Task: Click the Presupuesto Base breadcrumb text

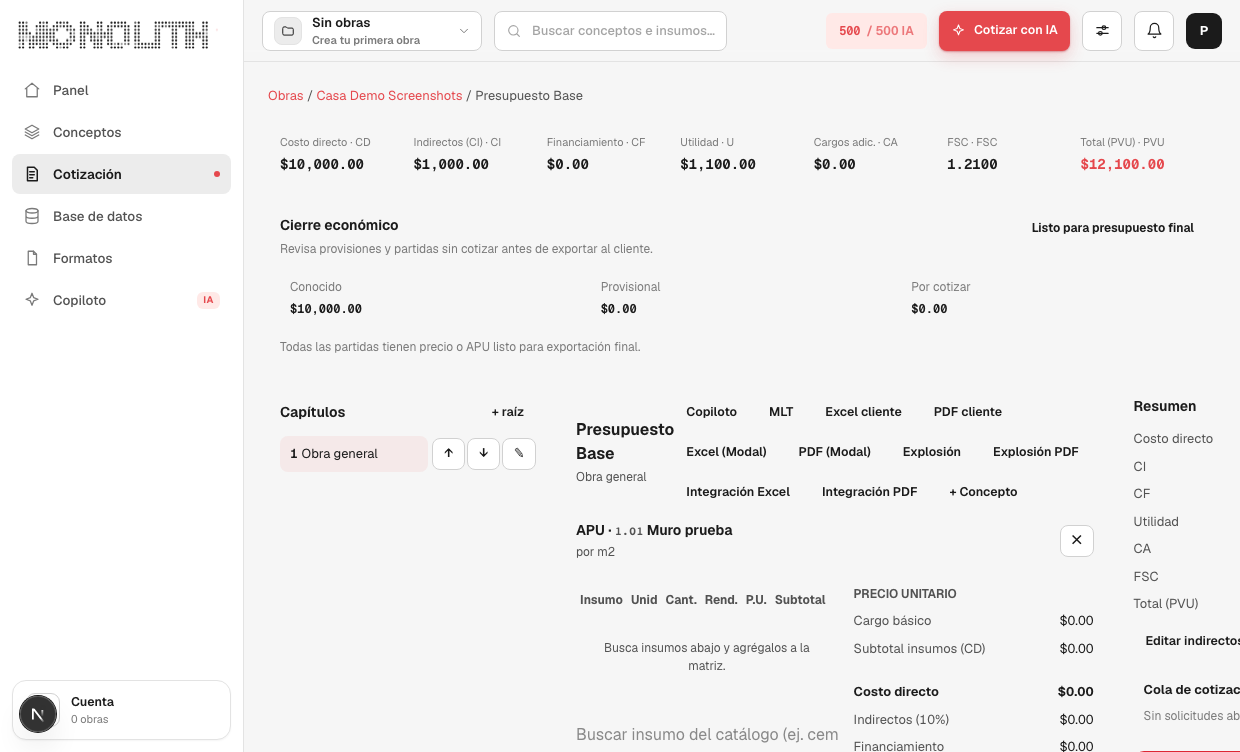Action: tap(529, 96)
